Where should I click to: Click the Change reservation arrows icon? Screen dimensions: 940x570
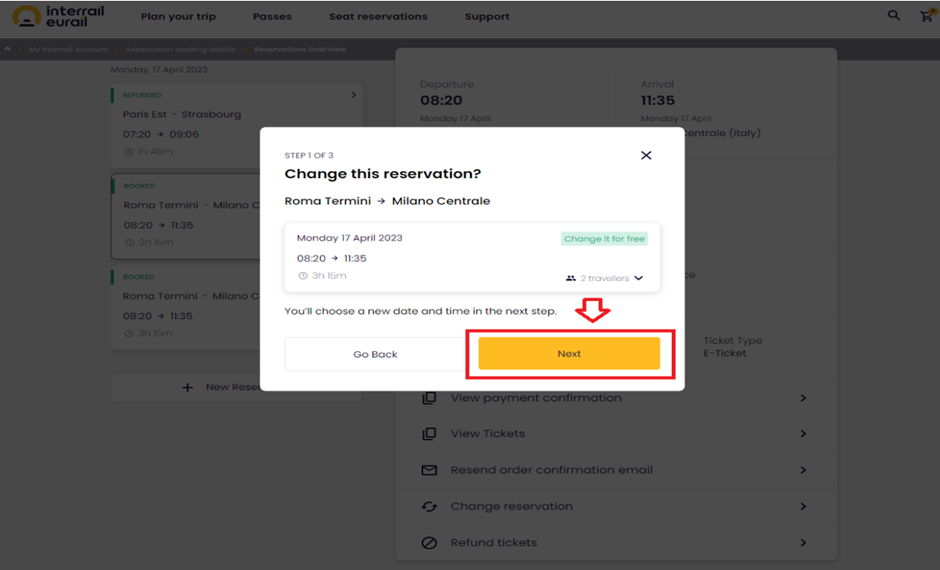pos(429,506)
